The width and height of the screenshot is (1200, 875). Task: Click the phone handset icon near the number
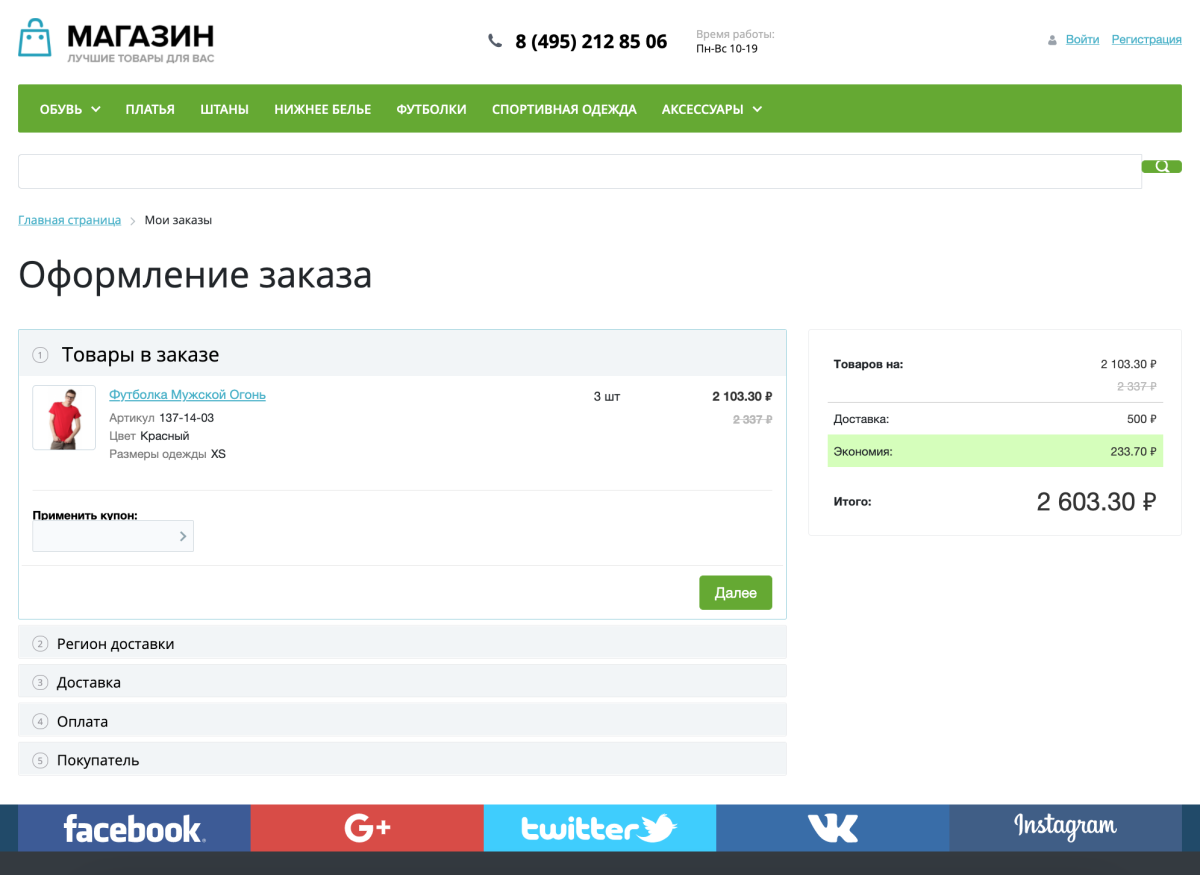click(x=494, y=40)
